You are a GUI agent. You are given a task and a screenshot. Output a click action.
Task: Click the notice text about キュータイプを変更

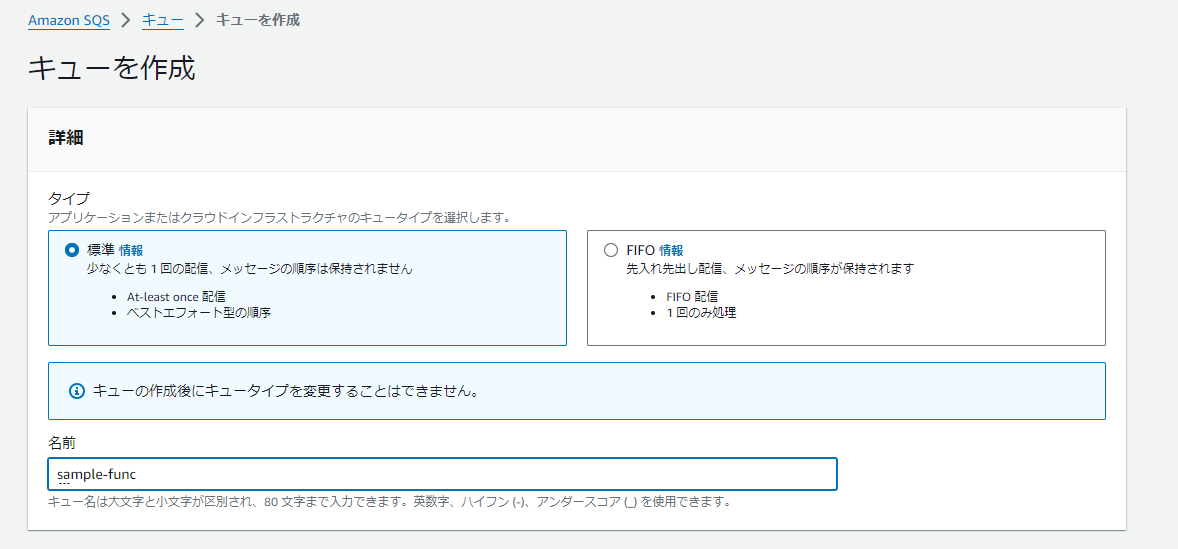[x=286, y=391]
